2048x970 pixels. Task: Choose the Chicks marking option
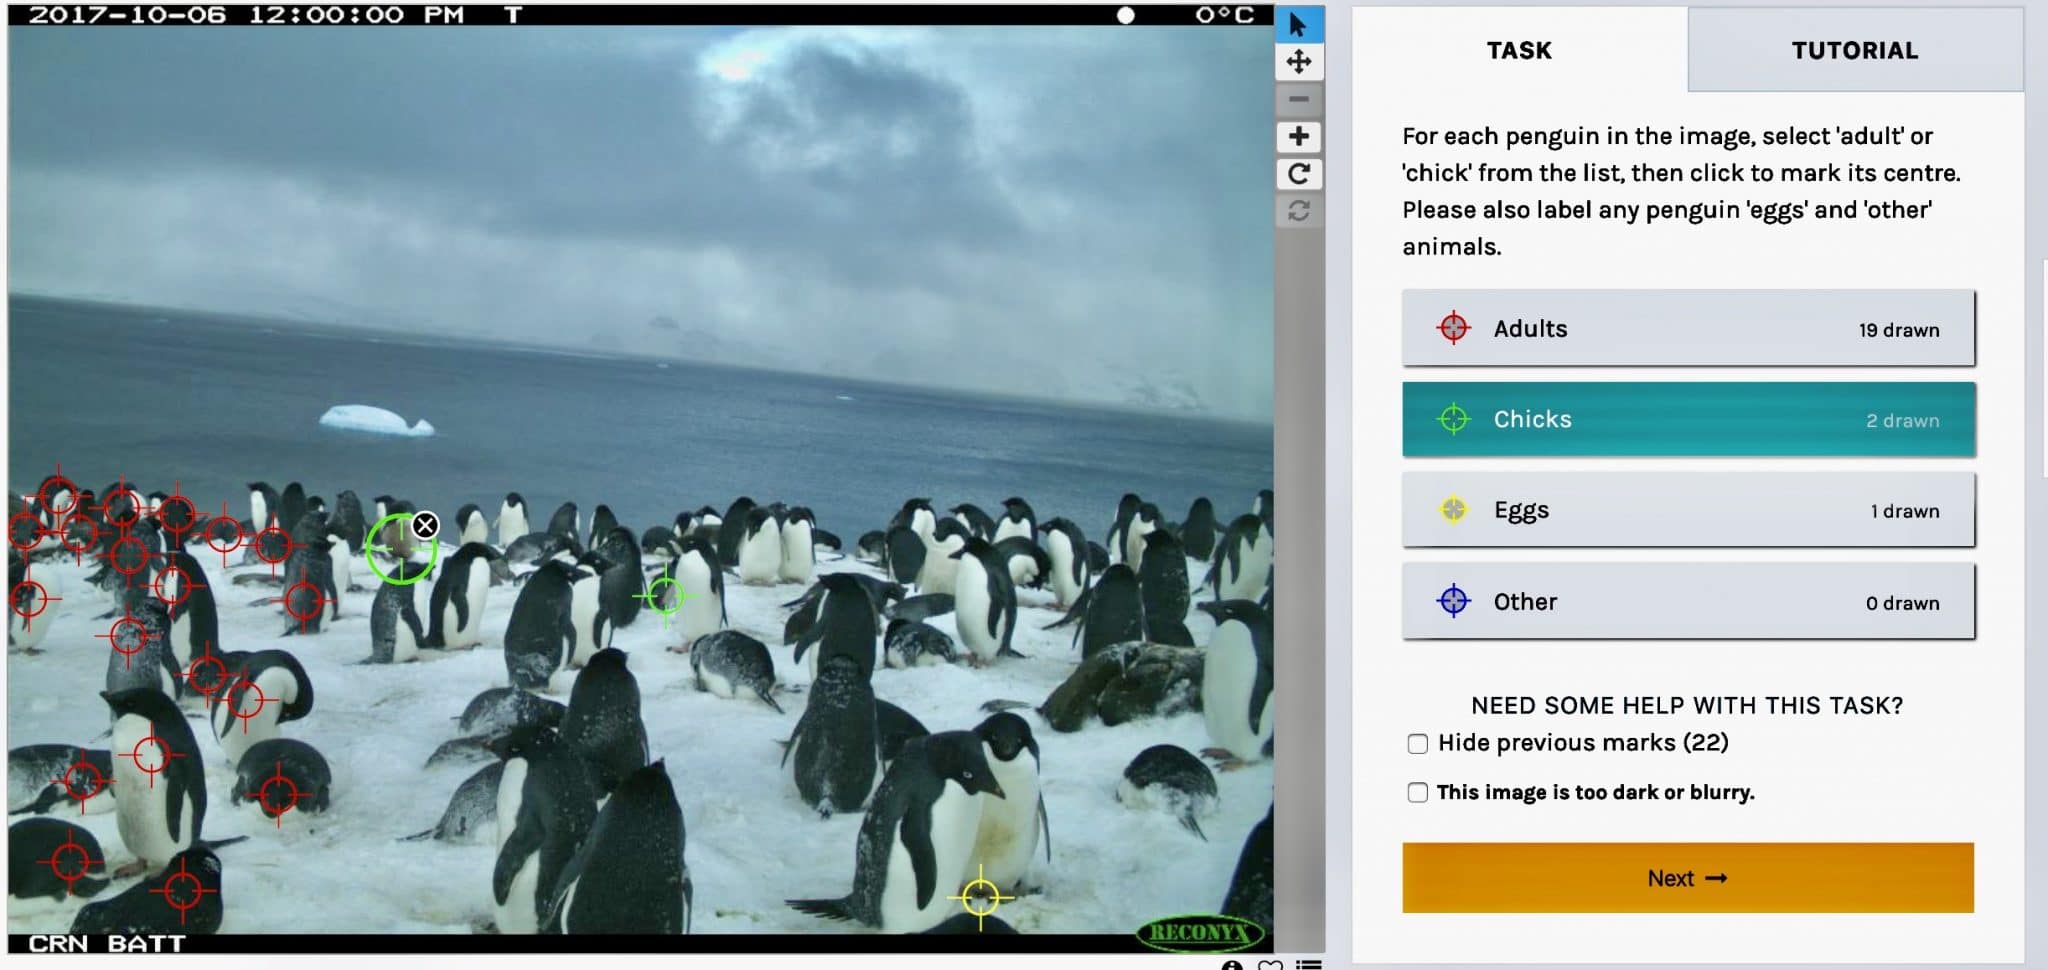click(1688, 419)
